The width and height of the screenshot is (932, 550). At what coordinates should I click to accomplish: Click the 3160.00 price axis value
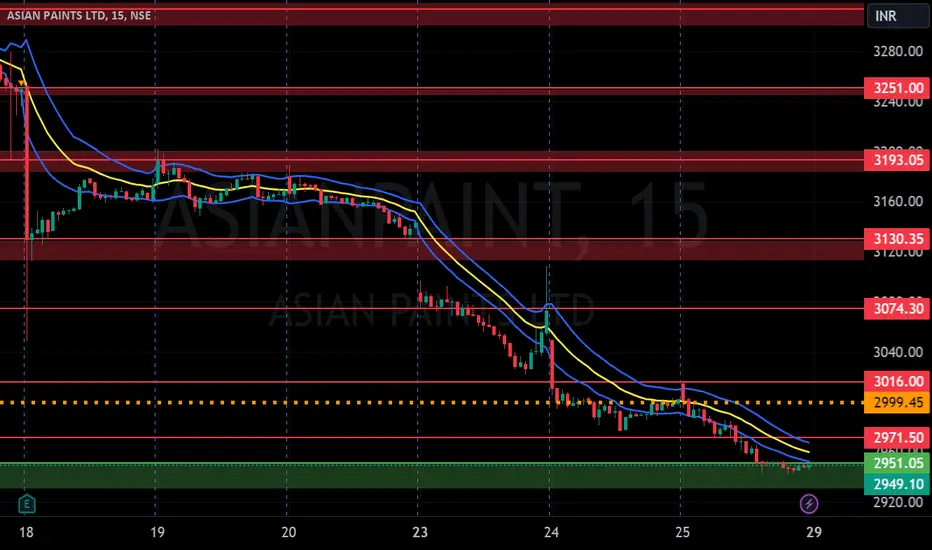point(898,202)
